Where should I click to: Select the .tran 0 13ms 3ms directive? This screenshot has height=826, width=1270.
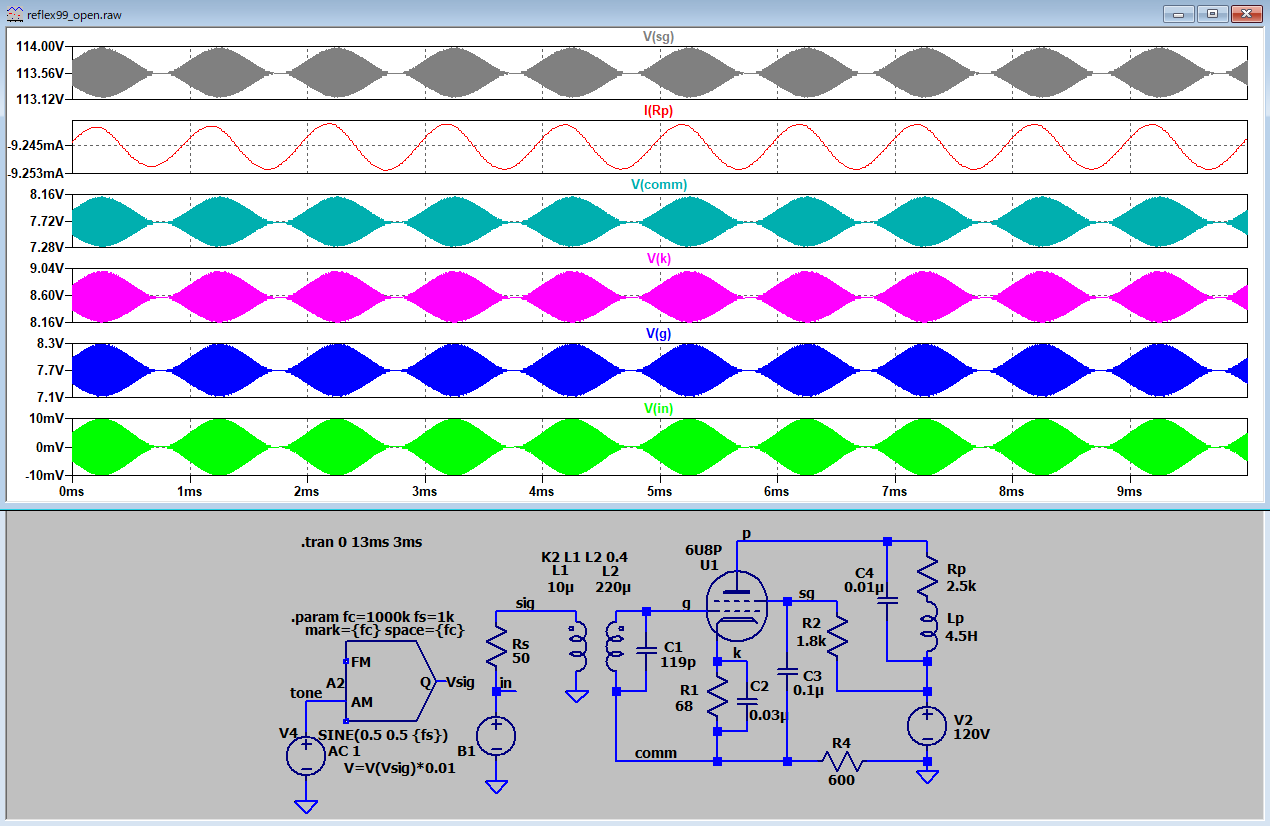point(361,542)
